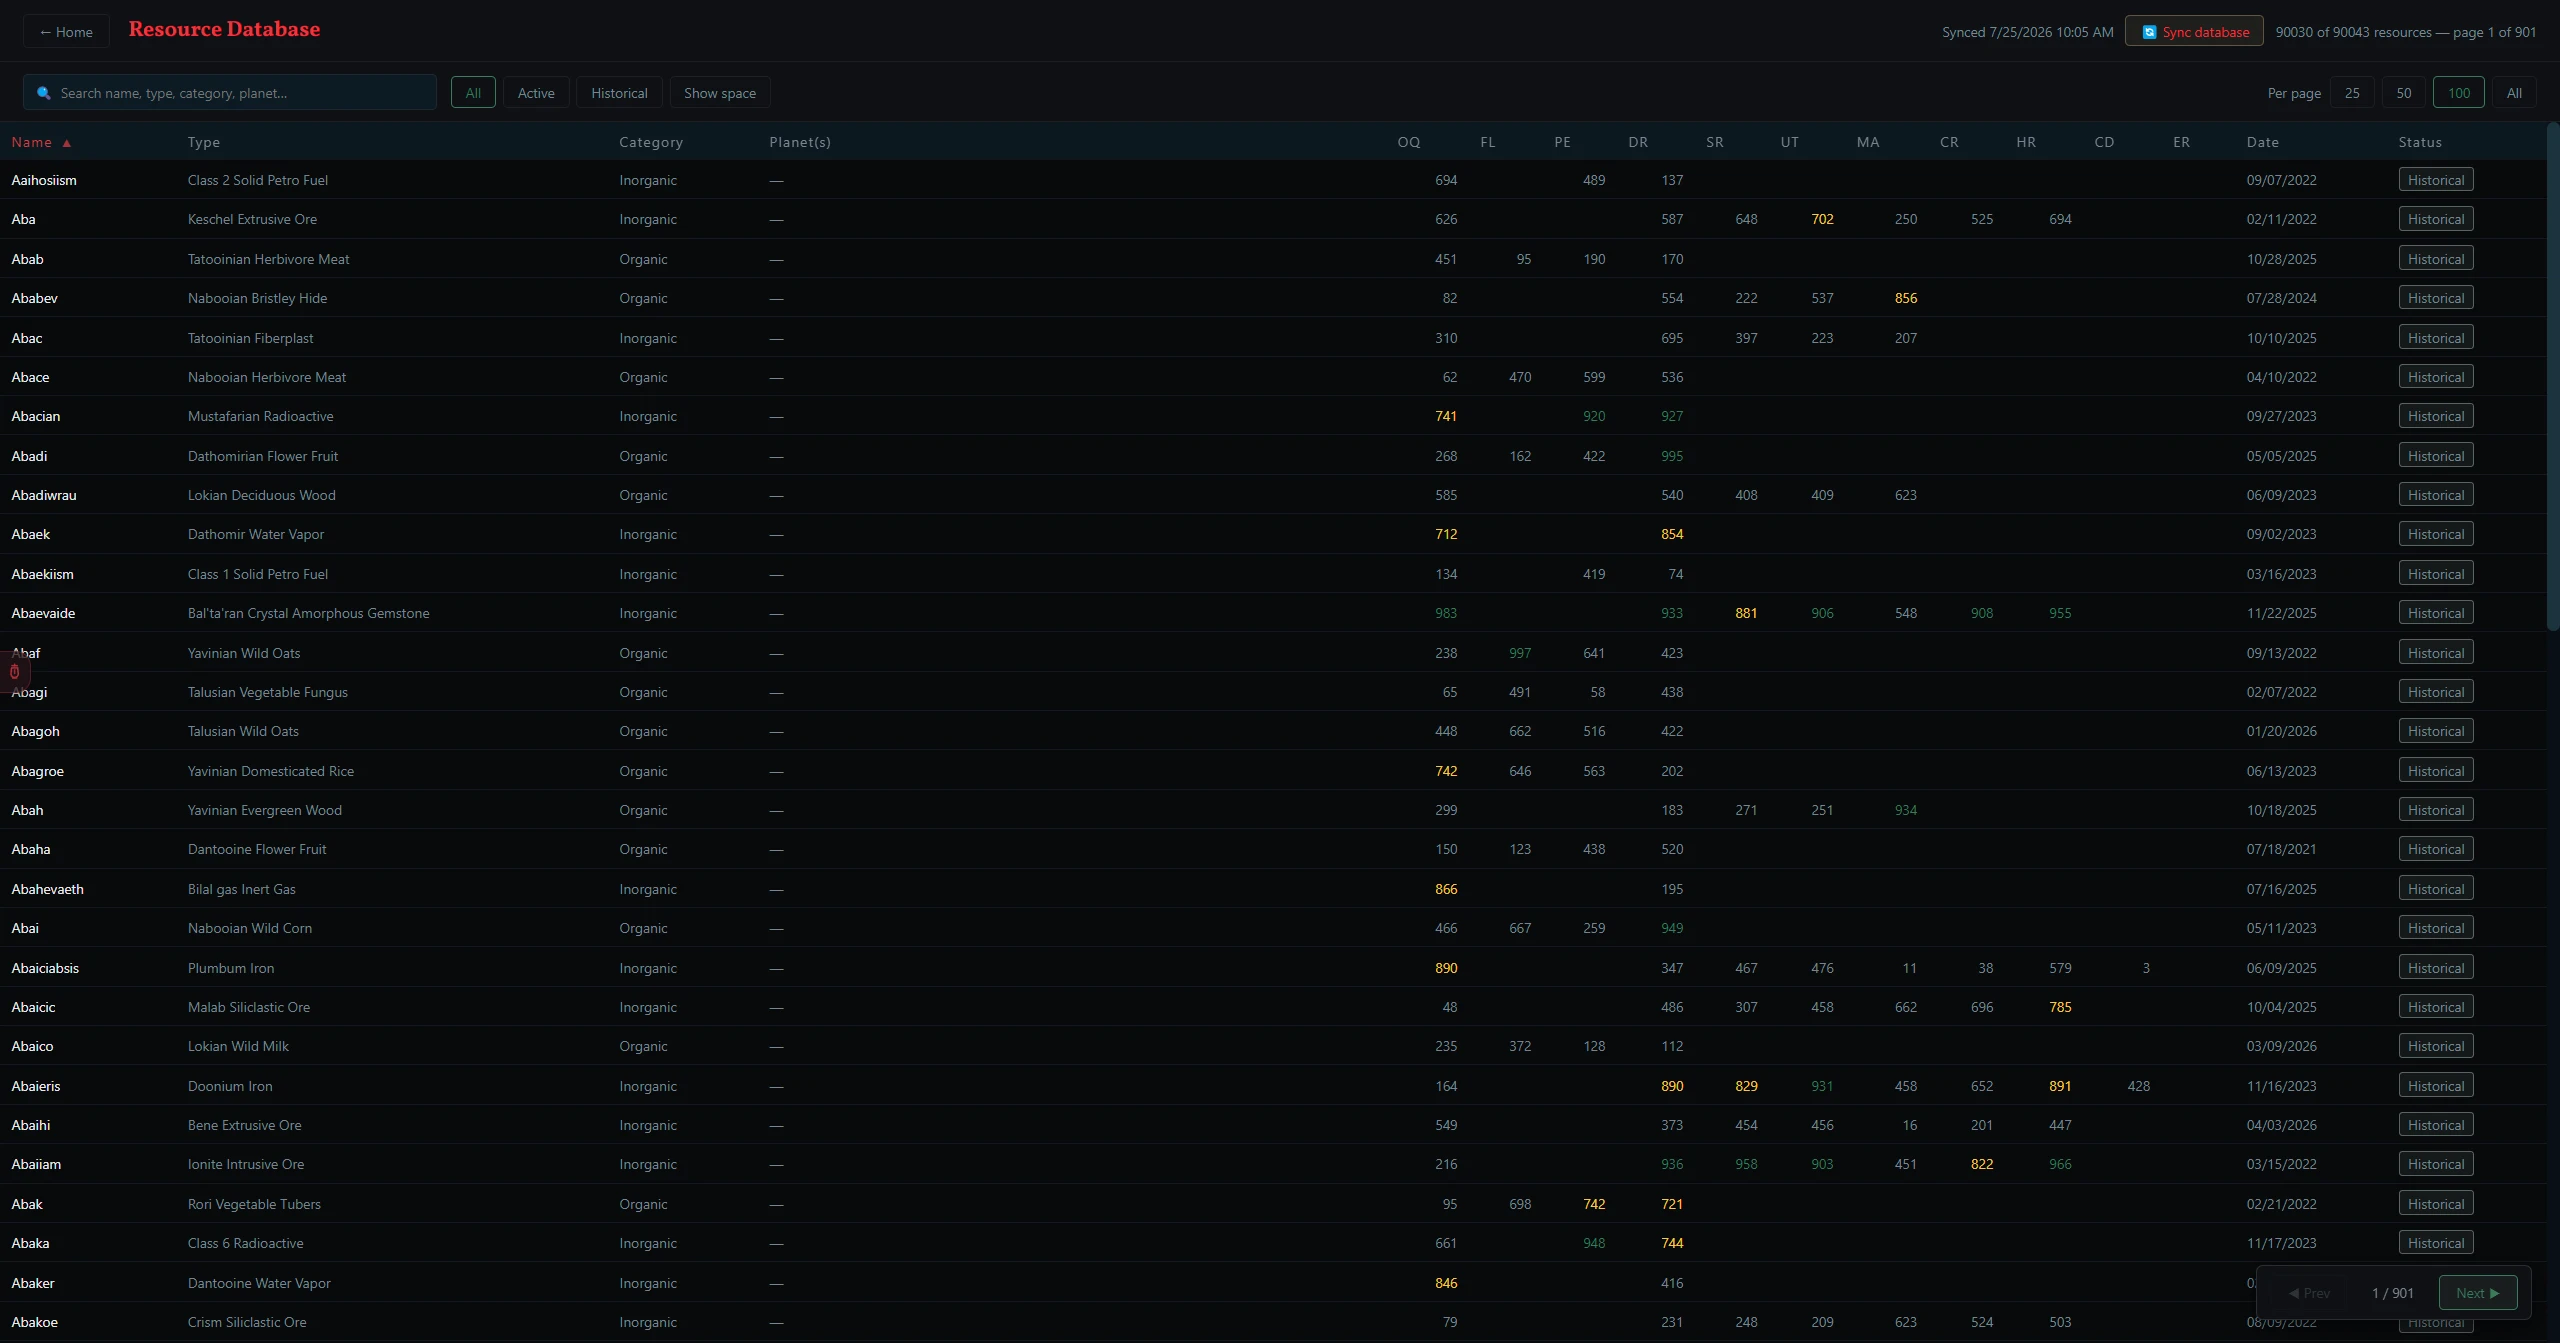The height and width of the screenshot is (1343, 2560).
Task: Open the Aaihosiism resource row
Action: coord(1273,180)
